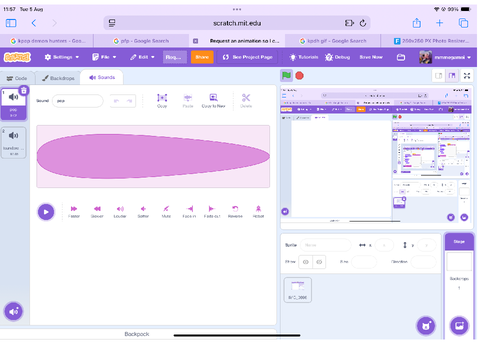Apply the Fade in effect

coord(189,211)
